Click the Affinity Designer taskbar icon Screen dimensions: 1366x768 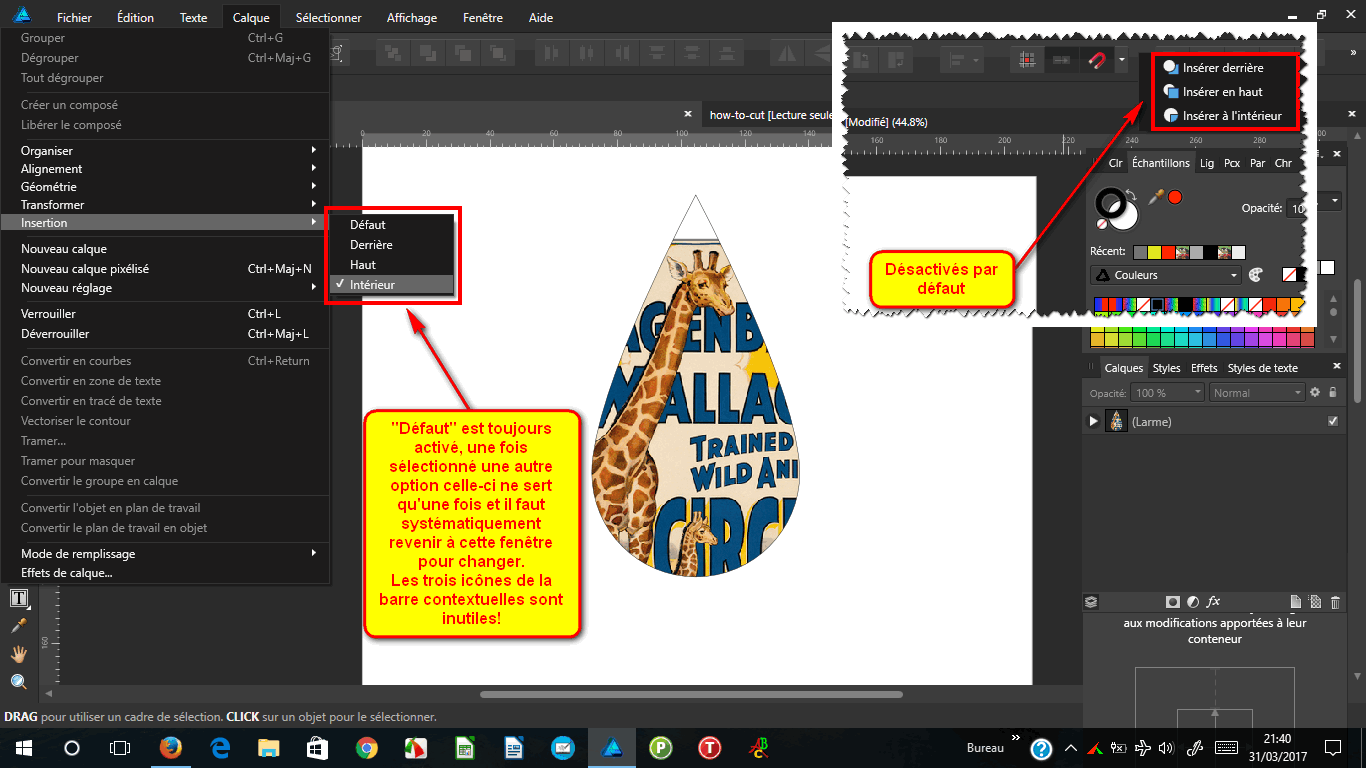611,747
